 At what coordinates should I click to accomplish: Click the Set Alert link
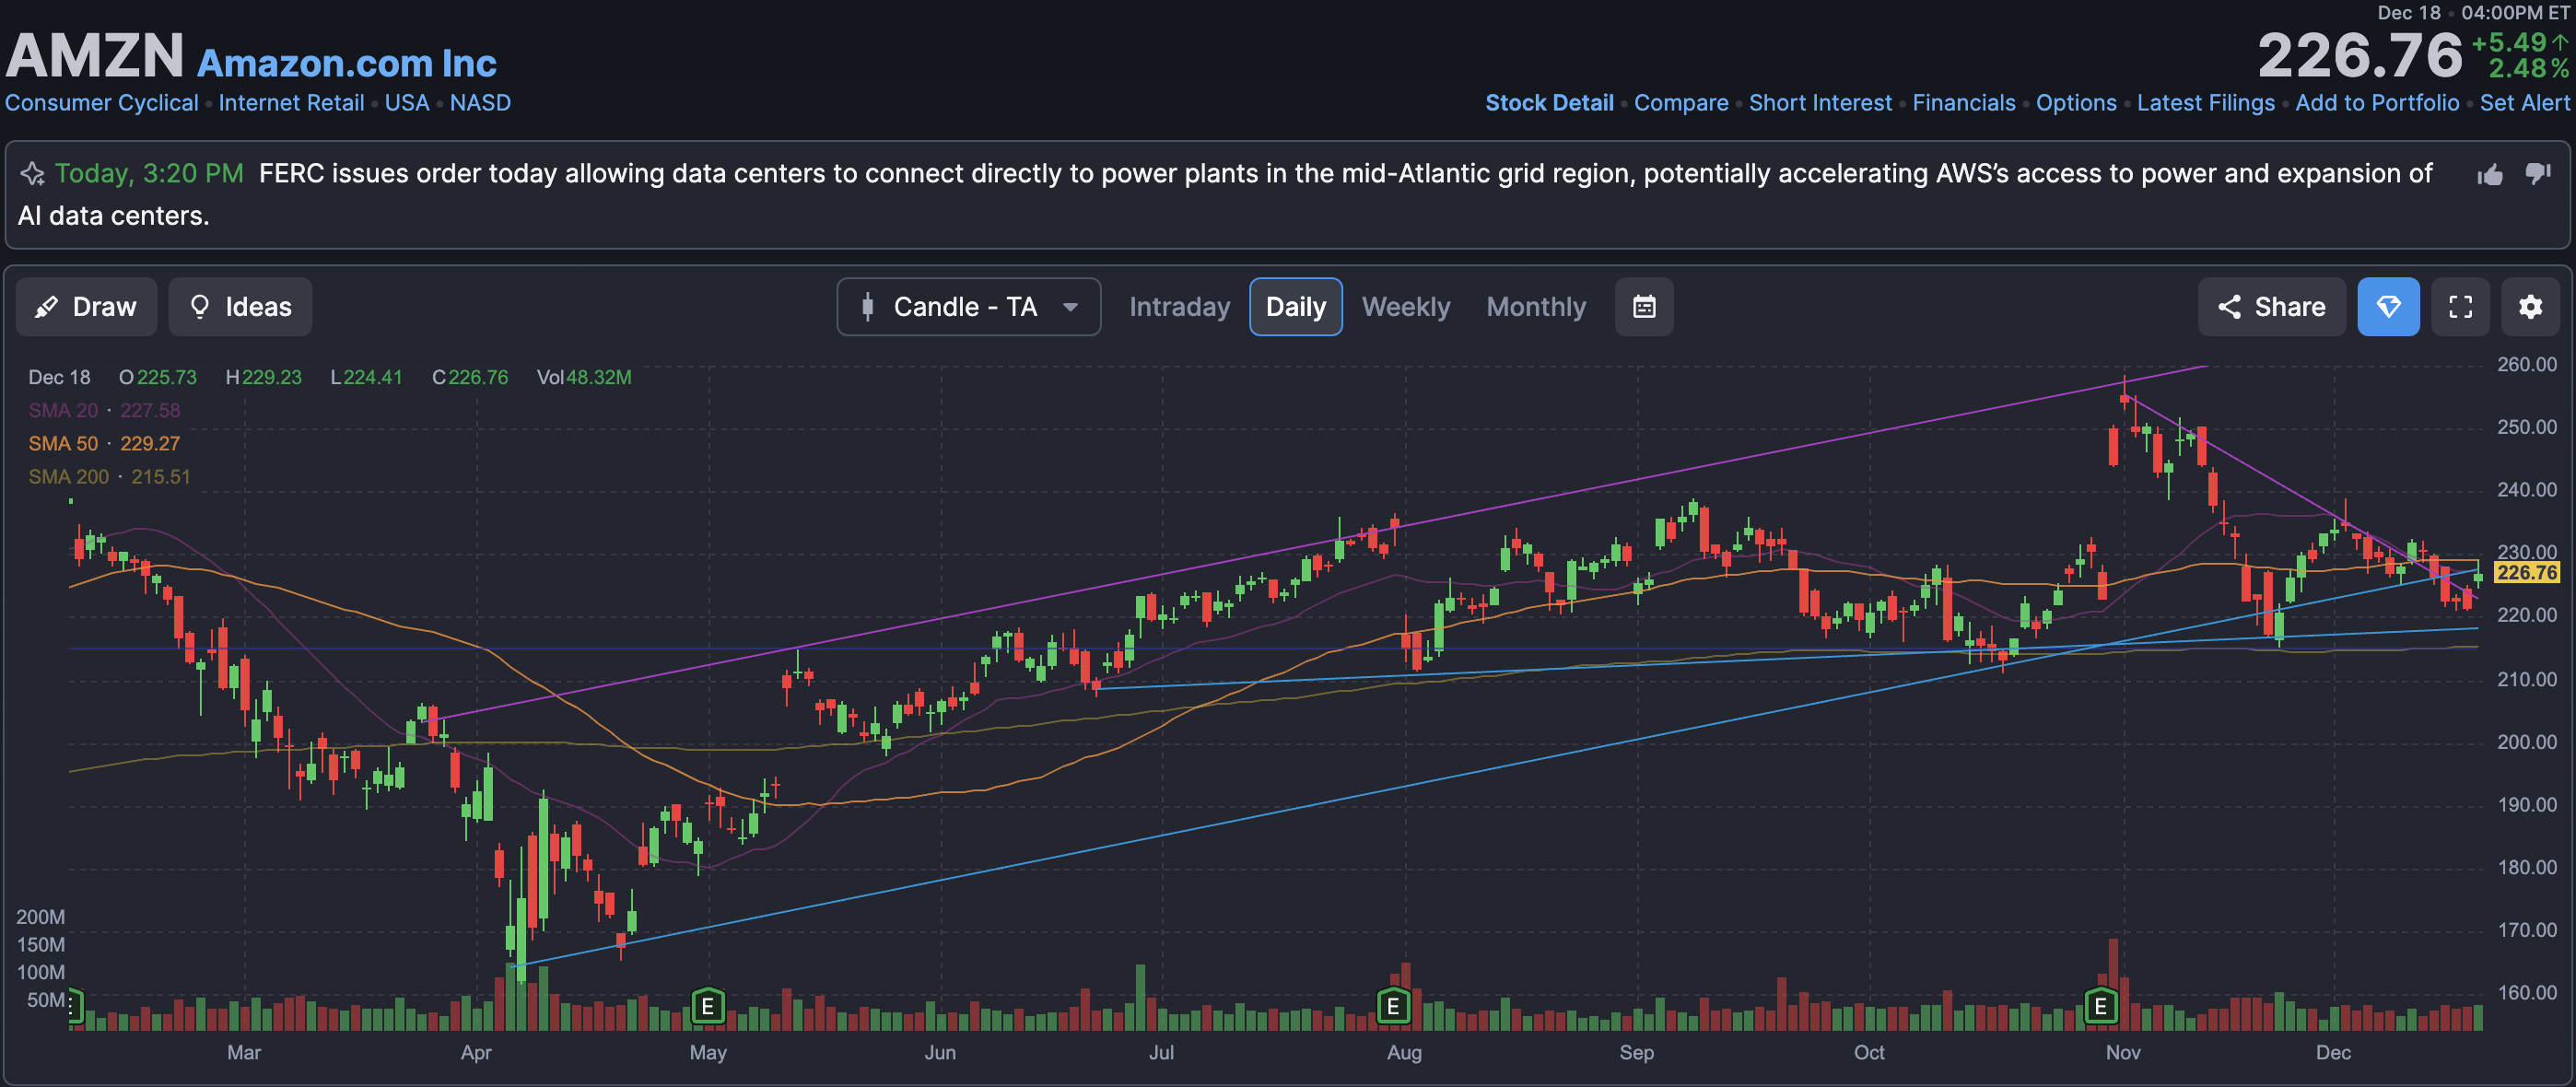coord(2524,103)
